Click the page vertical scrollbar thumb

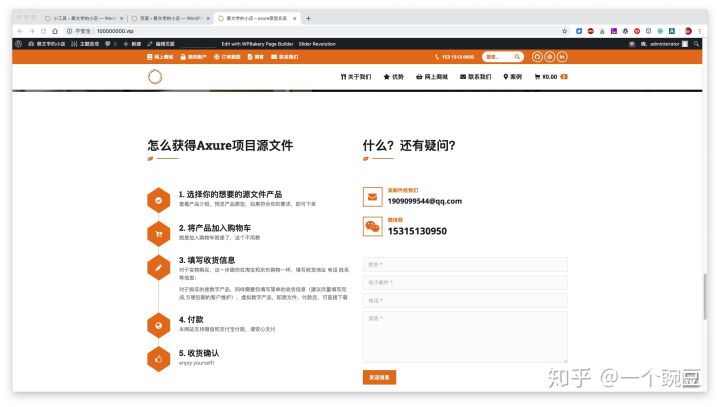click(705, 296)
